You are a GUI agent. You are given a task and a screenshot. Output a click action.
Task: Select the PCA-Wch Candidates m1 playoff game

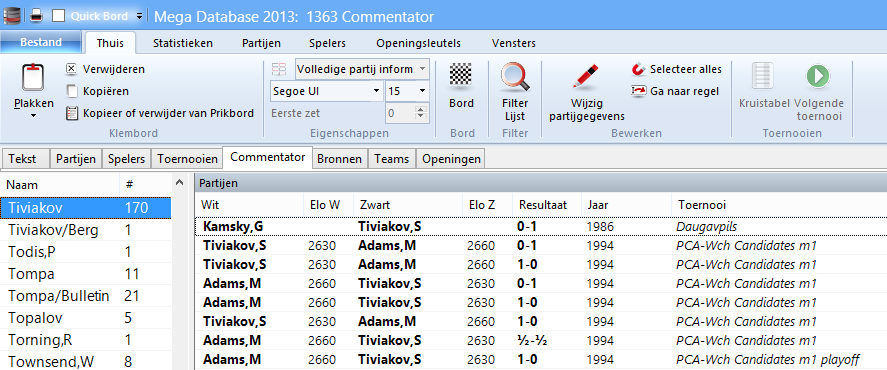coord(541,359)
